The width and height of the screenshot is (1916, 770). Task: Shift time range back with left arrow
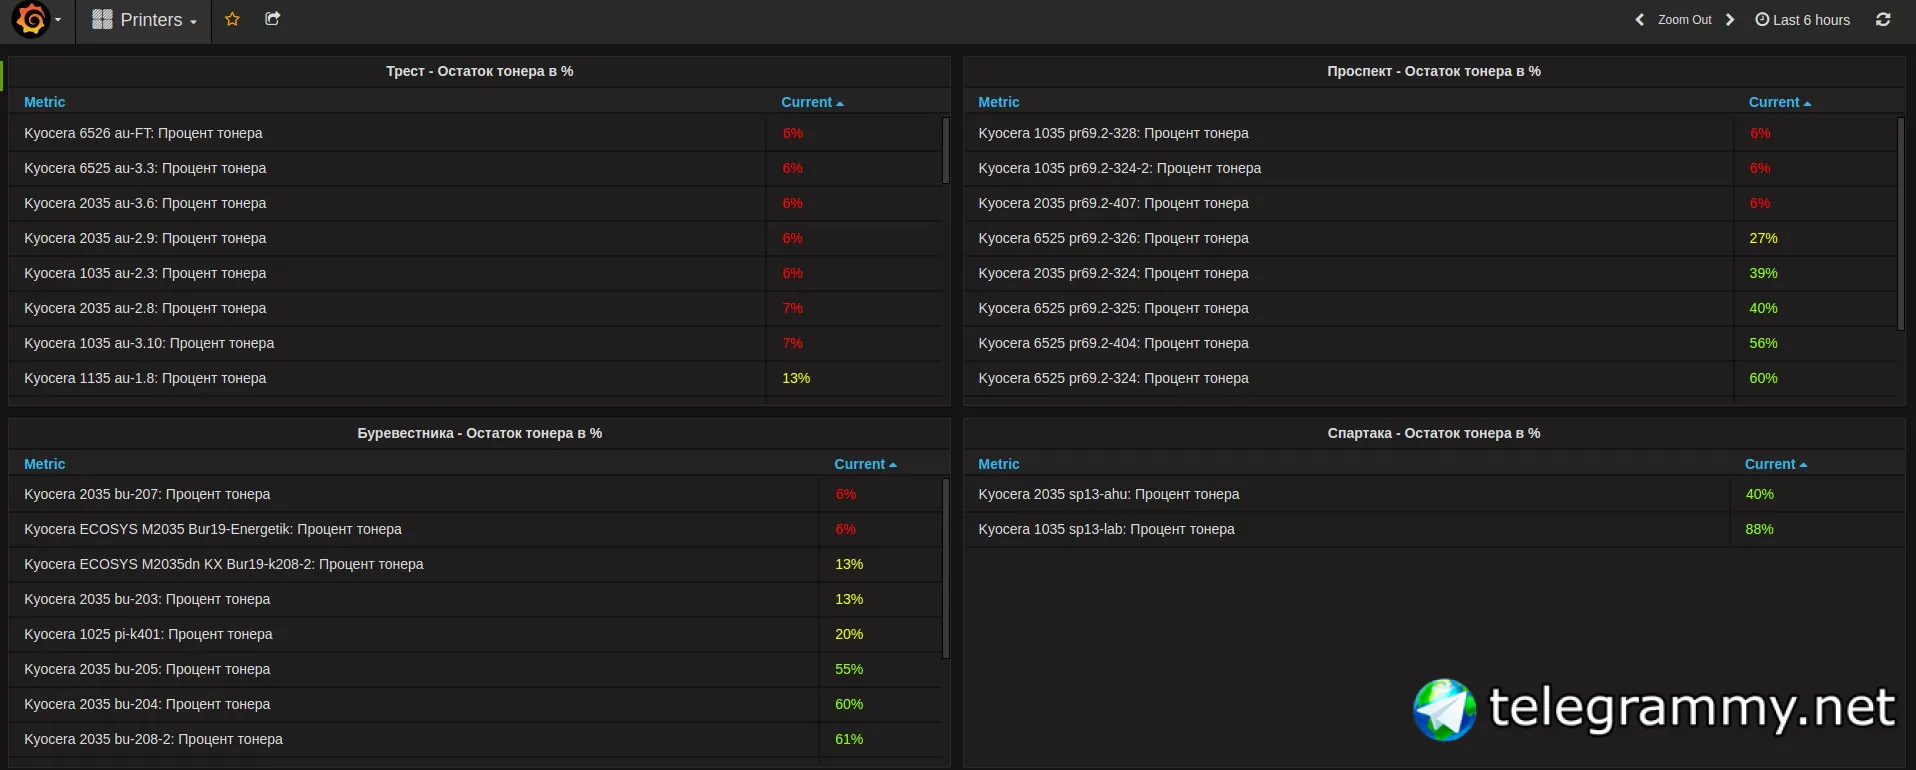tap(1639, 20)
